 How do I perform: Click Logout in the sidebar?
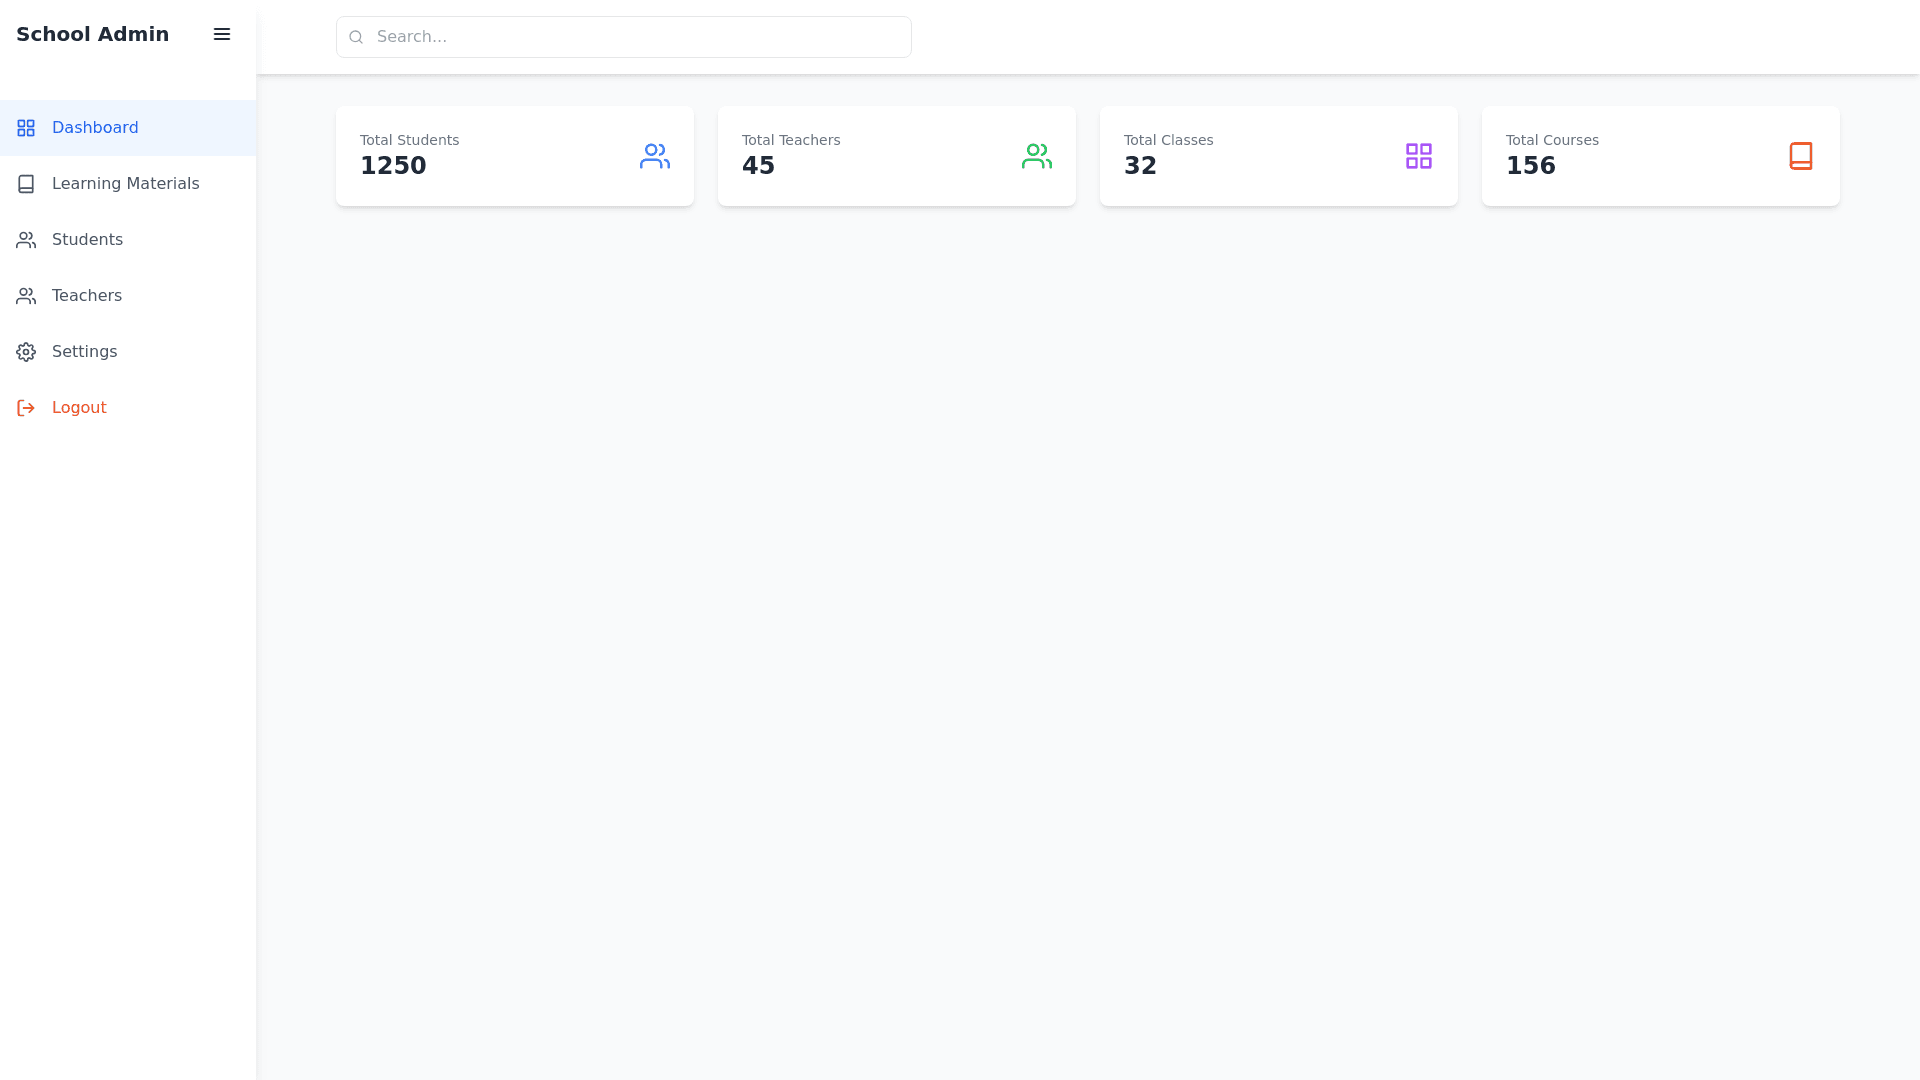pos(79,407)
